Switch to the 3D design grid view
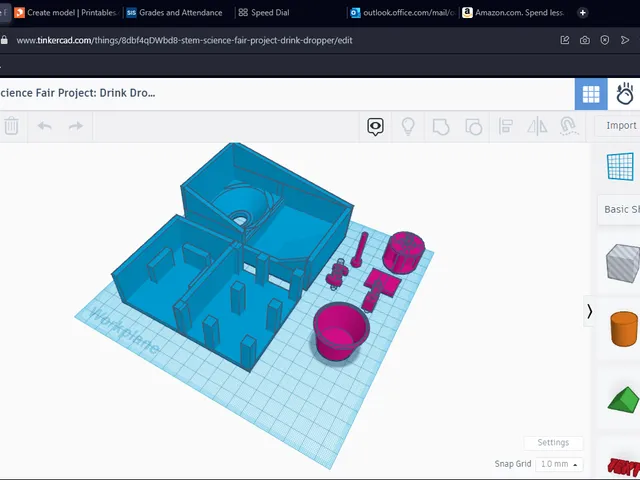The height and width of the screenshot is (480, 640). [x=591, y=94]
